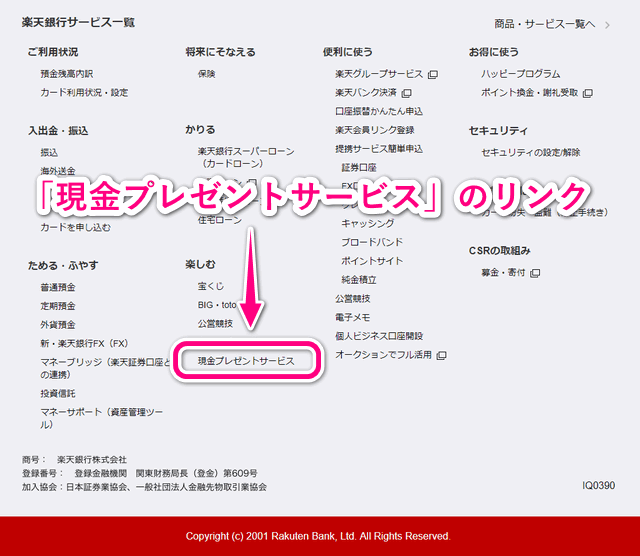Open セキュリティの設定/解除 link
This screenshot has width=640, height=556.
tap(531, 153)
